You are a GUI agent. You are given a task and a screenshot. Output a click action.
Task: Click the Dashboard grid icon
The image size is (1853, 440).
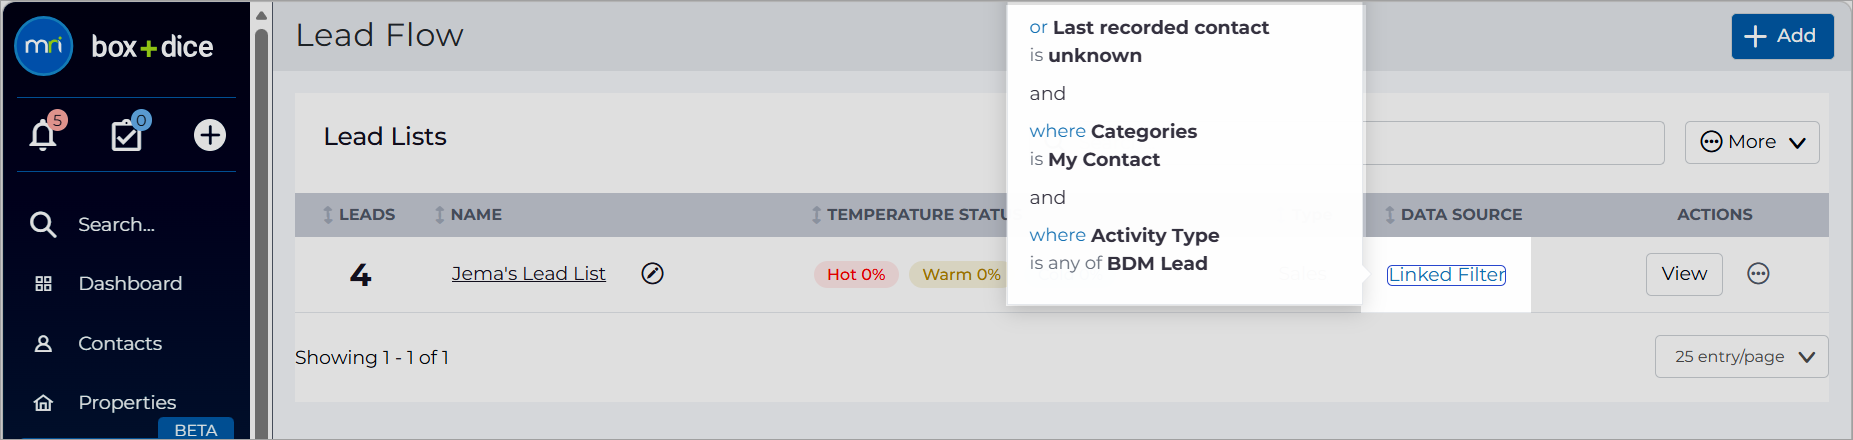pos(43,283)
